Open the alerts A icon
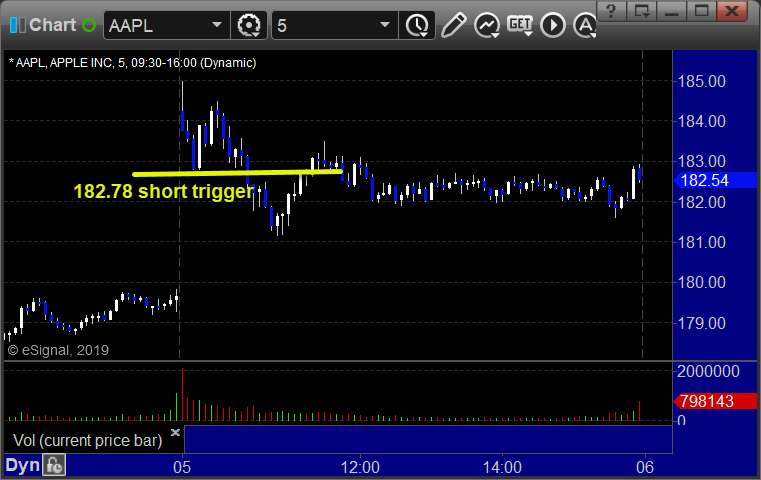Viewport: 761px width, 480px height. click(x=585, y=25)
